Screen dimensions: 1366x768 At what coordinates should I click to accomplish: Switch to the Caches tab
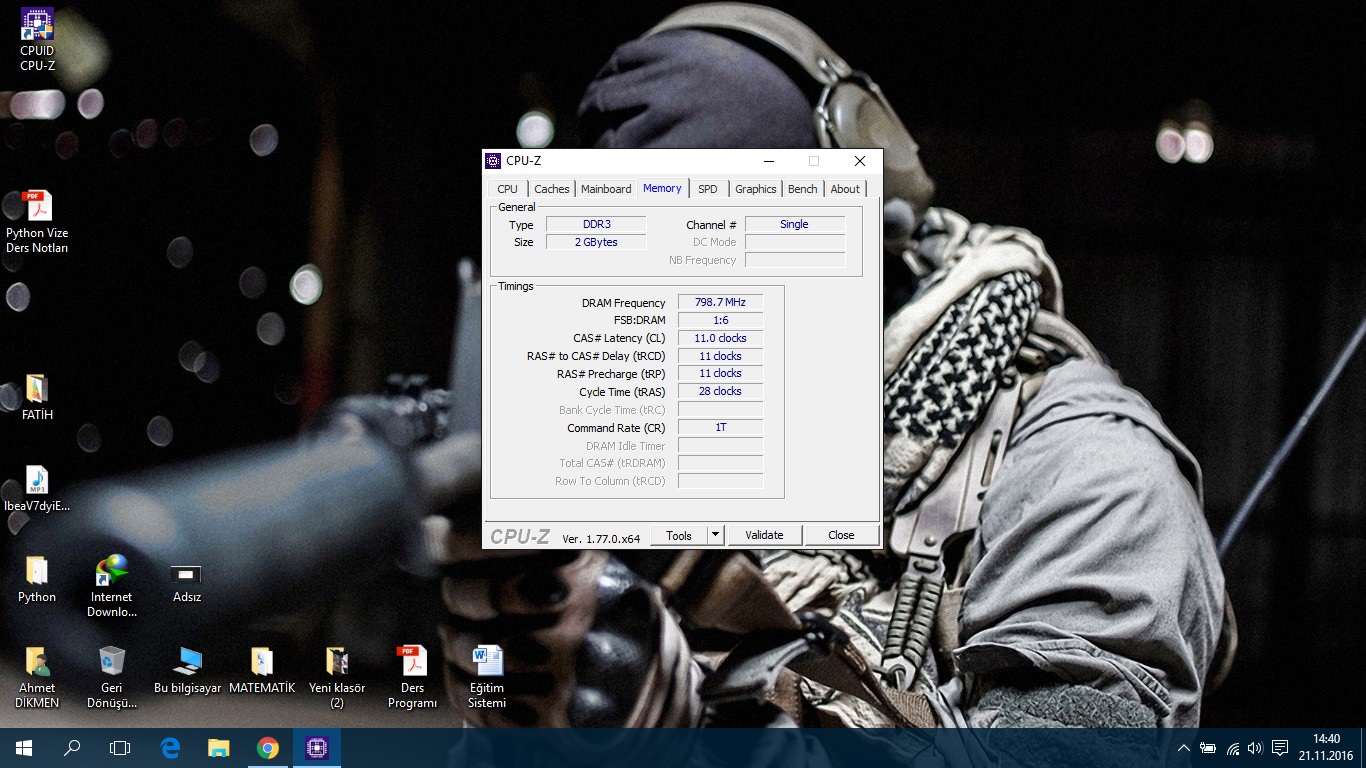[x=551, y=189]
